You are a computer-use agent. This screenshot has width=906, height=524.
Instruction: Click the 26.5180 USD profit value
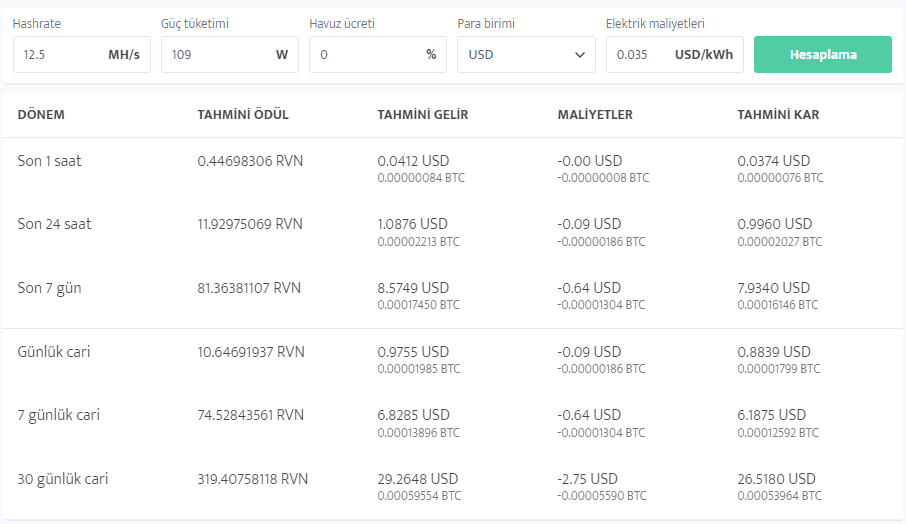point(777,478)
